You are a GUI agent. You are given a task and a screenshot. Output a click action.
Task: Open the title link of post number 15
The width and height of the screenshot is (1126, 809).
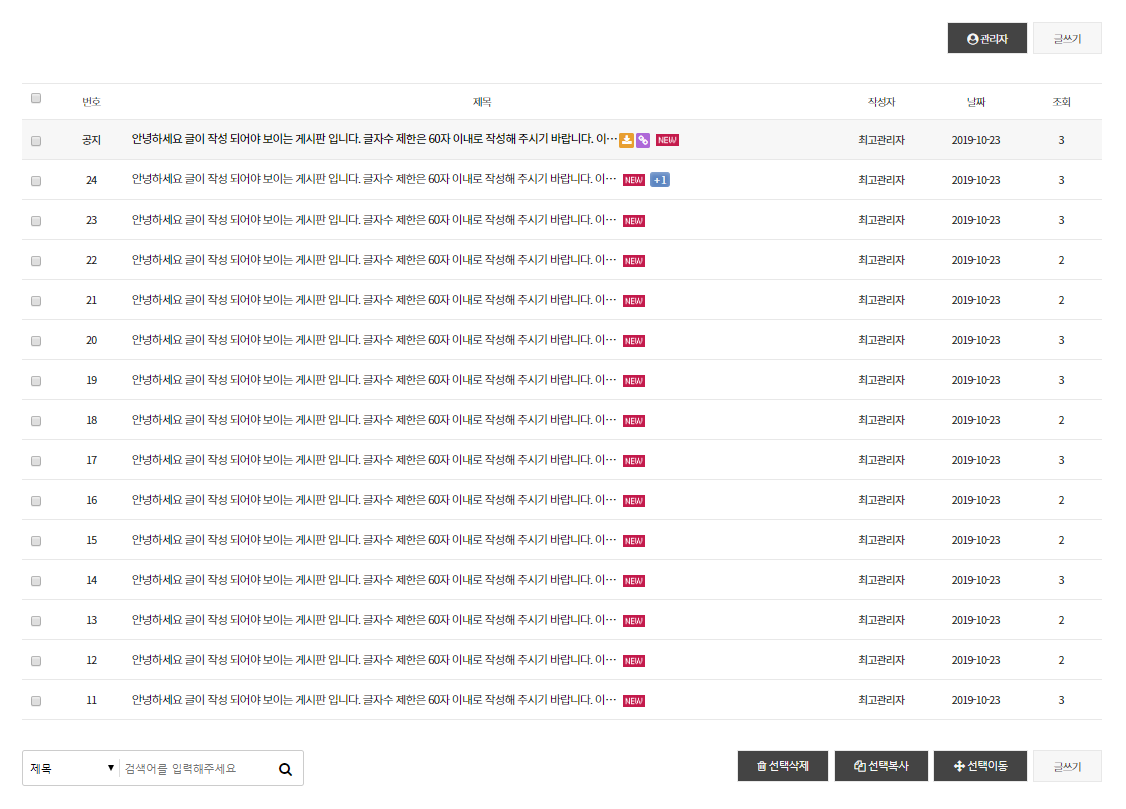click(x=374, y=540)
